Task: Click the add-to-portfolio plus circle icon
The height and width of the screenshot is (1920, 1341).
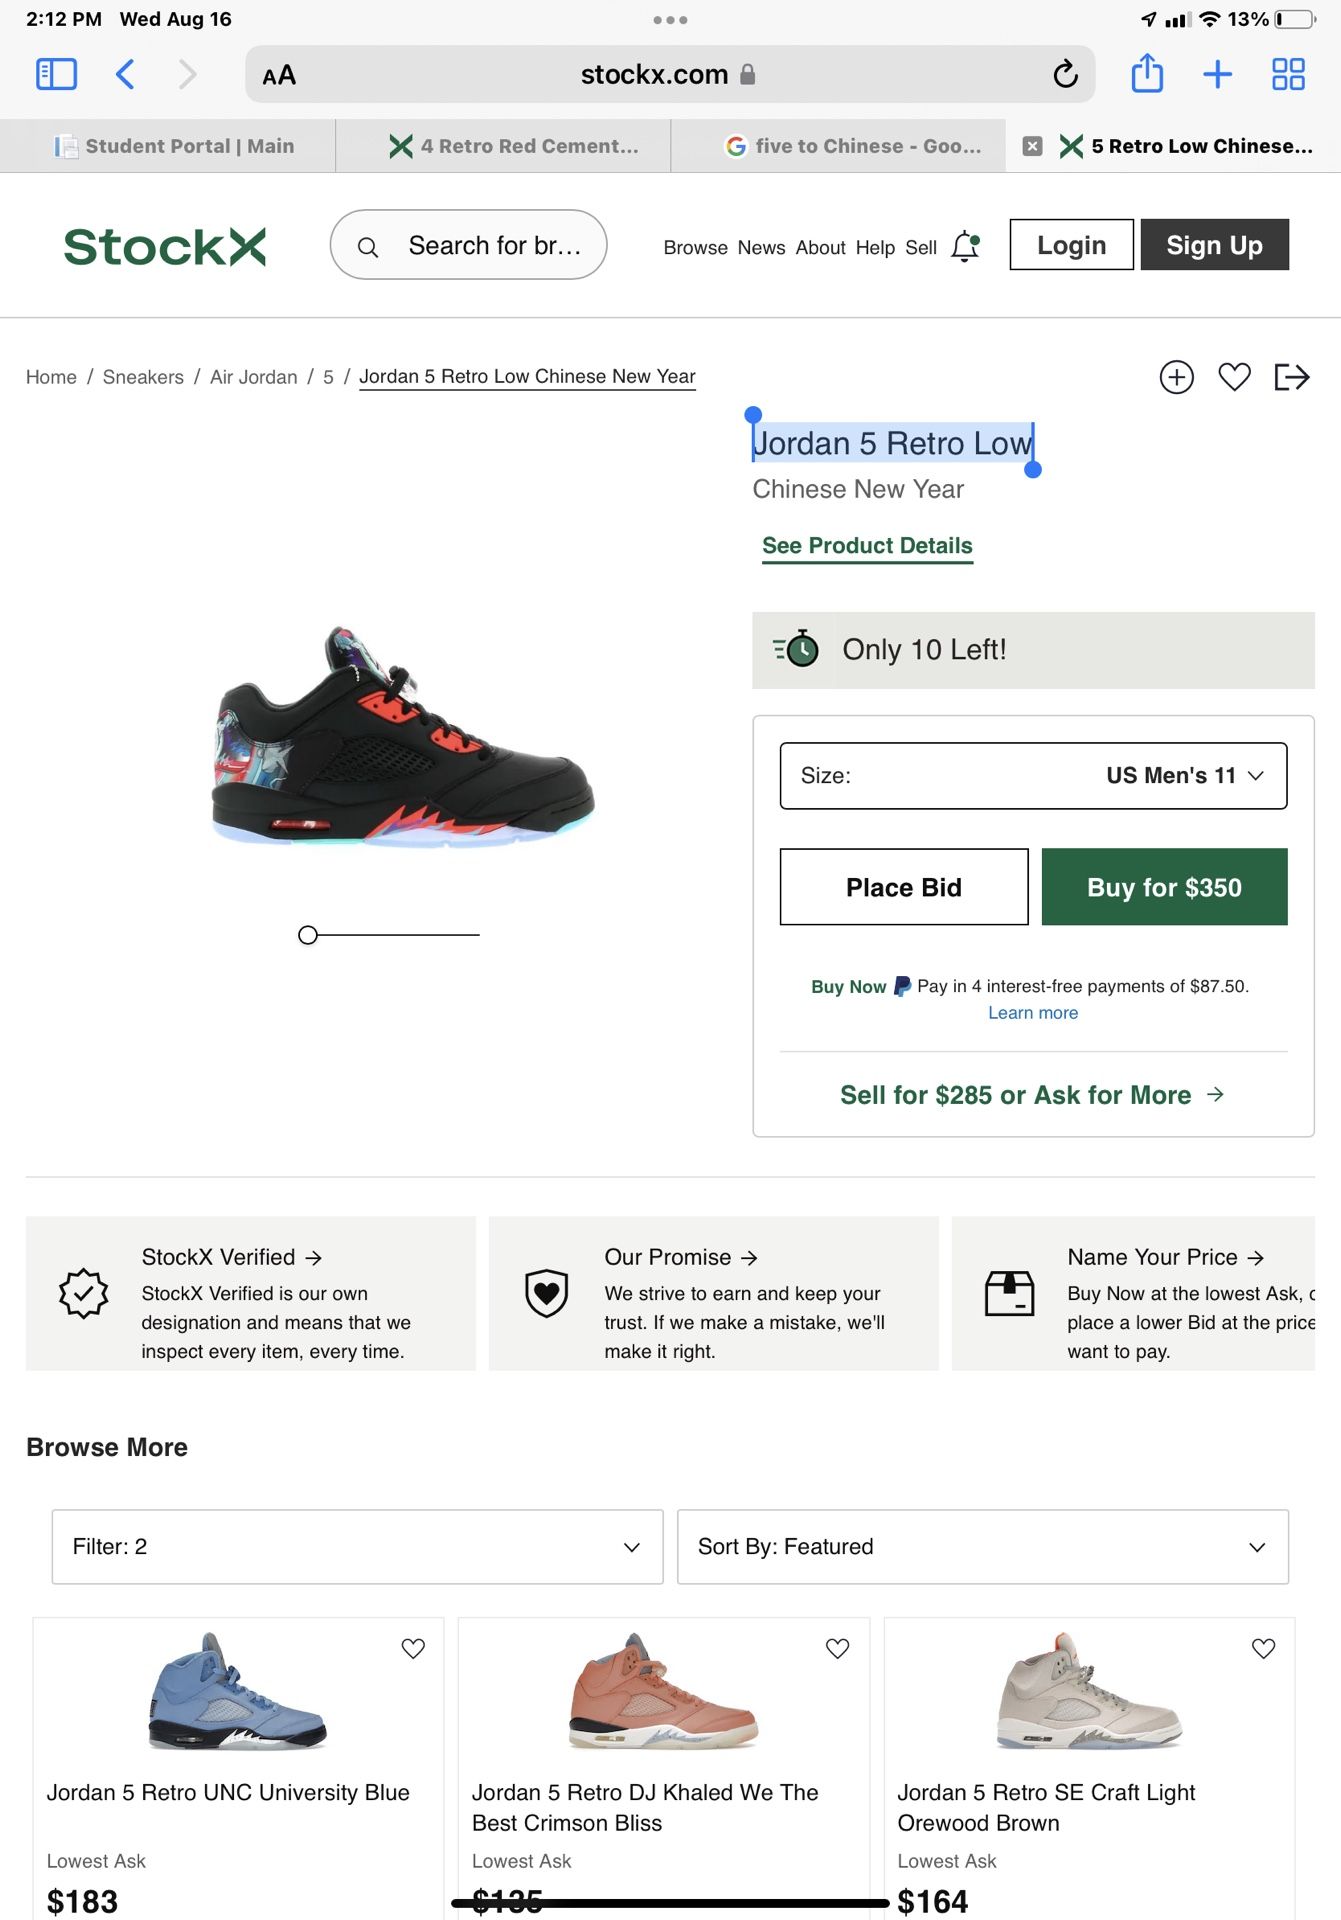Action: click(1176, 377)
